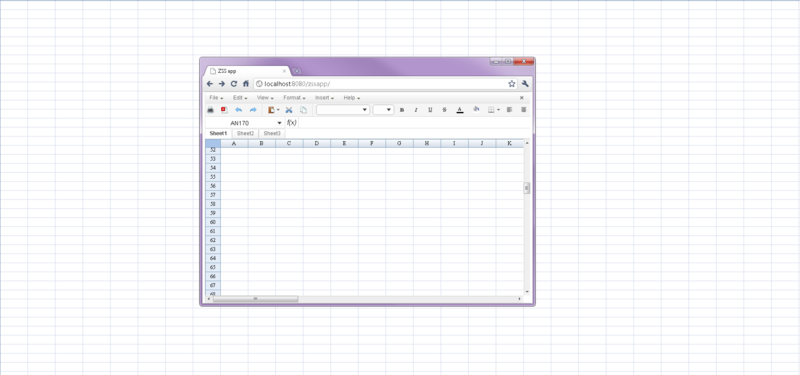Screen dimensions: 800x375
Task: Select row 60 header
Action: click(213, 222)
